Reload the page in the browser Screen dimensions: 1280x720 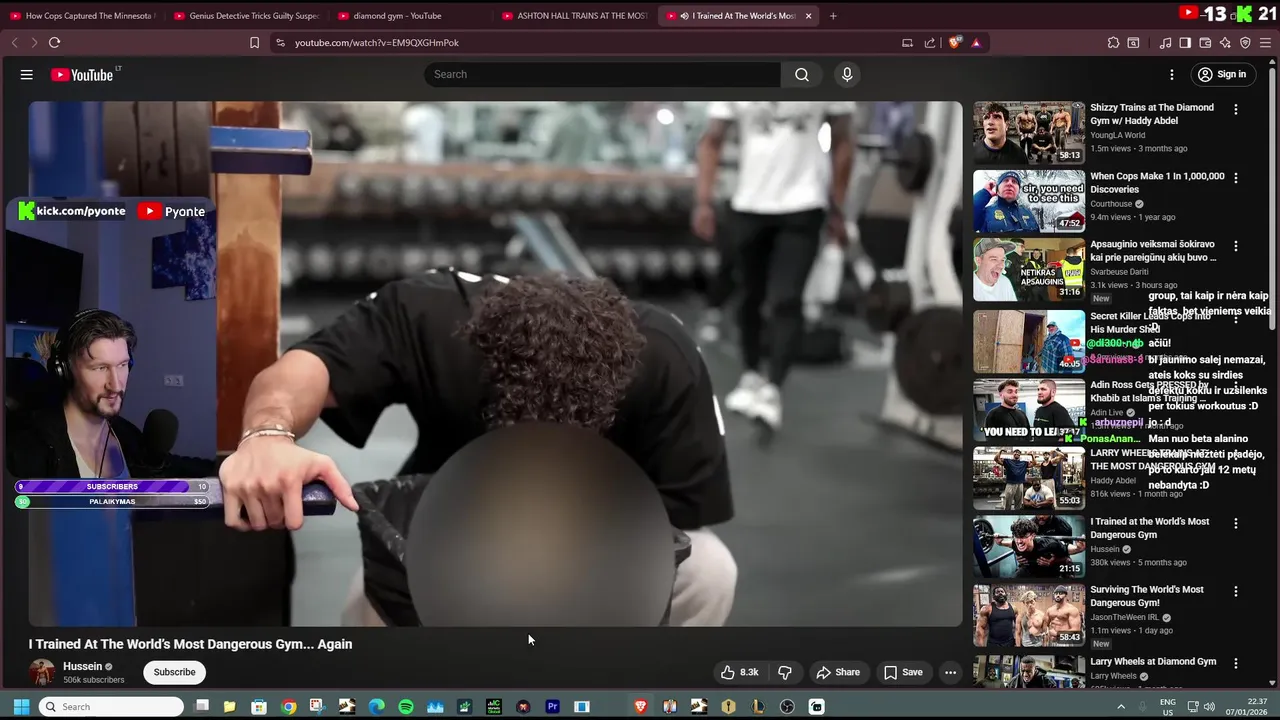click(x=54, y=43)
